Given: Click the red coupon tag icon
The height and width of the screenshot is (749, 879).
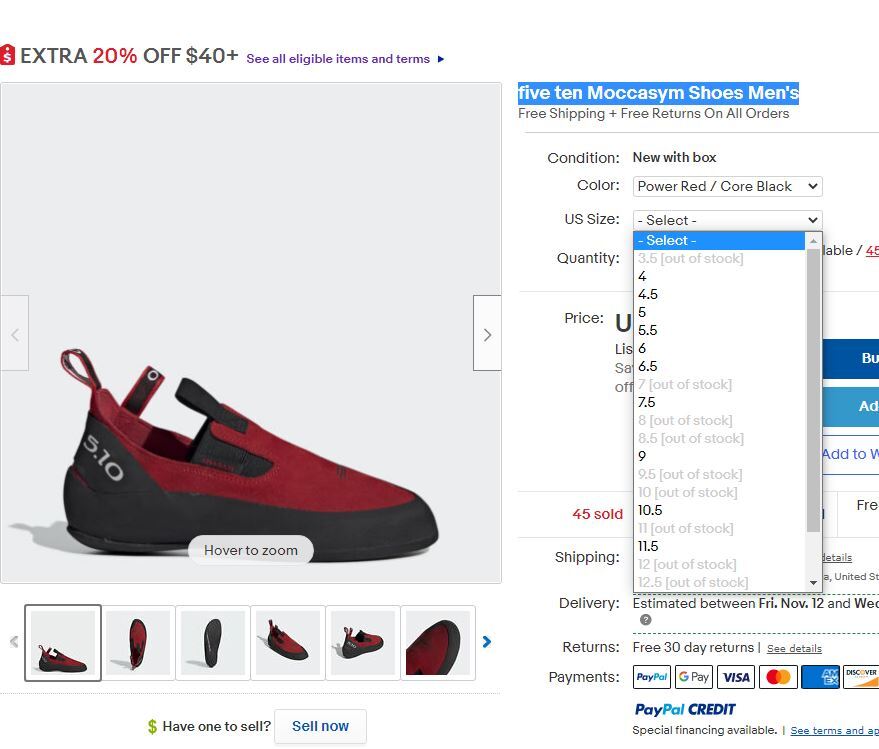Looking at the screenshot, I should (8, 55).
